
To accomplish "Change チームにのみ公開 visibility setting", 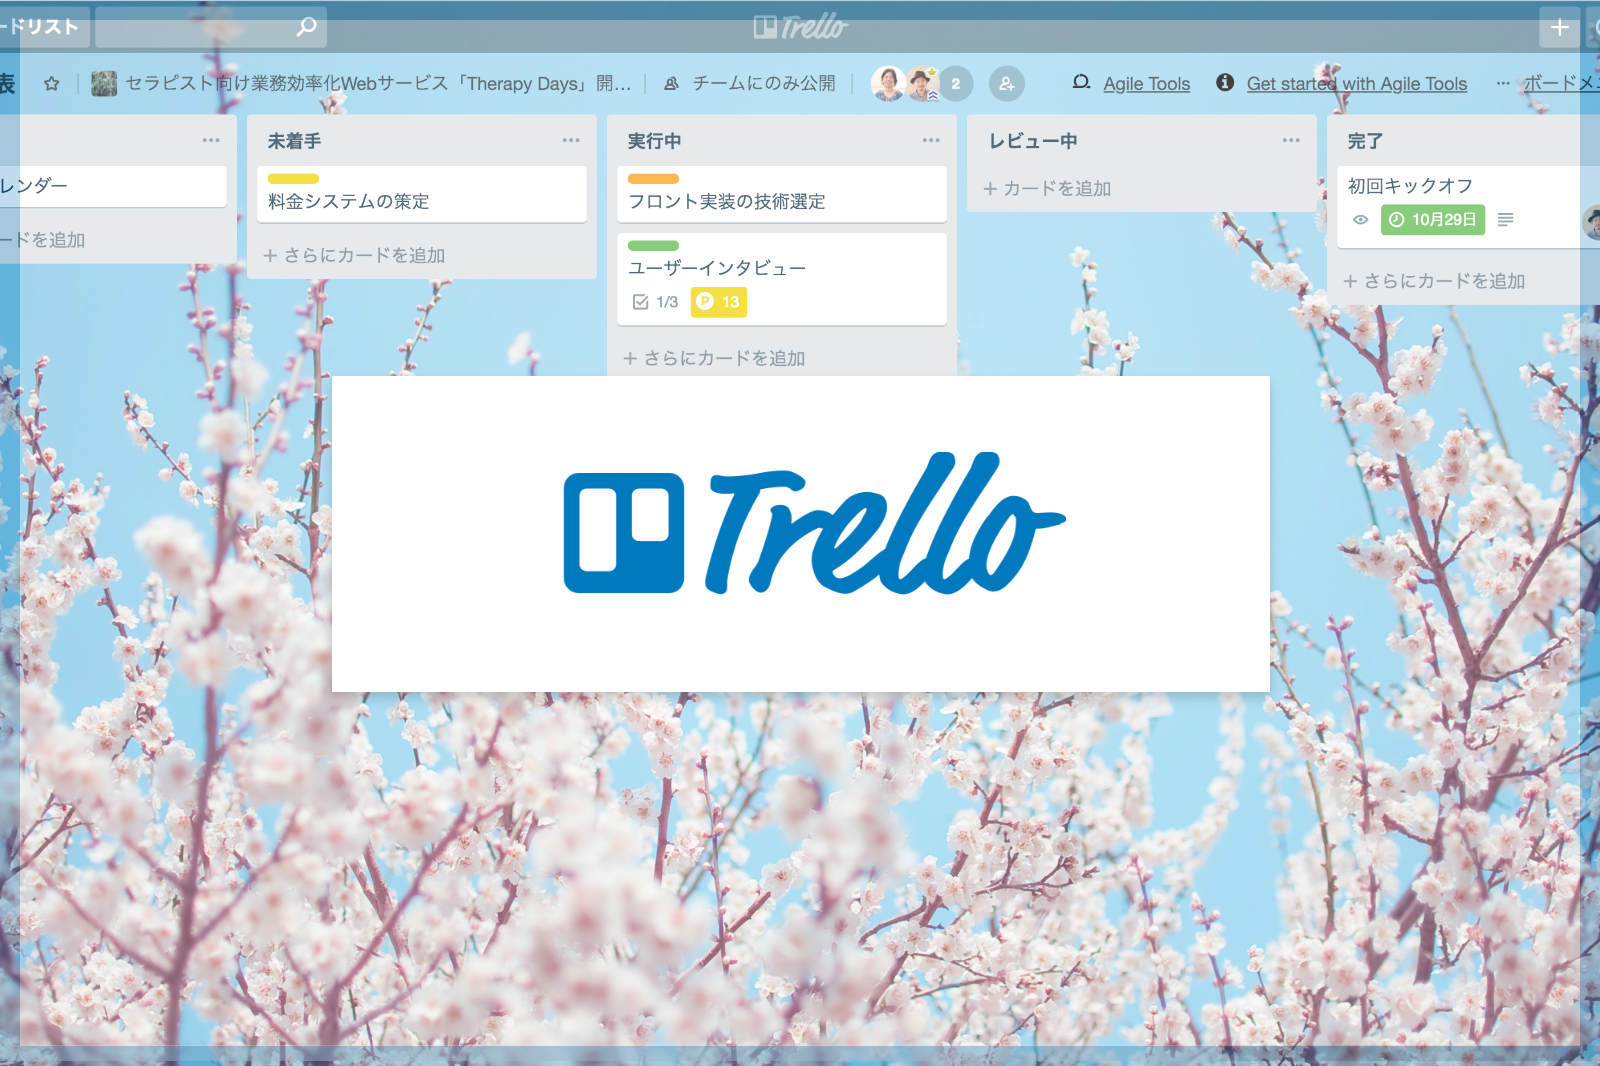I will point(750,84).
